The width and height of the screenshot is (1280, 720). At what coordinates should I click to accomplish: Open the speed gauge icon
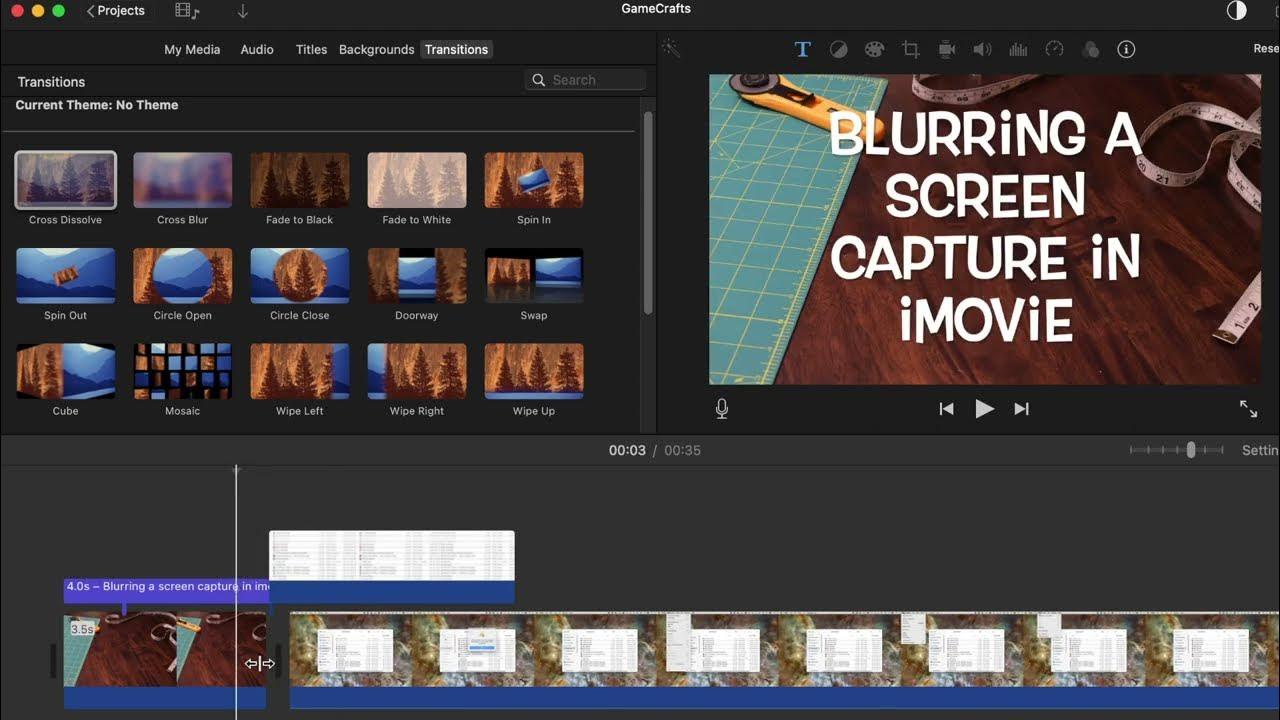[1054, 49]
